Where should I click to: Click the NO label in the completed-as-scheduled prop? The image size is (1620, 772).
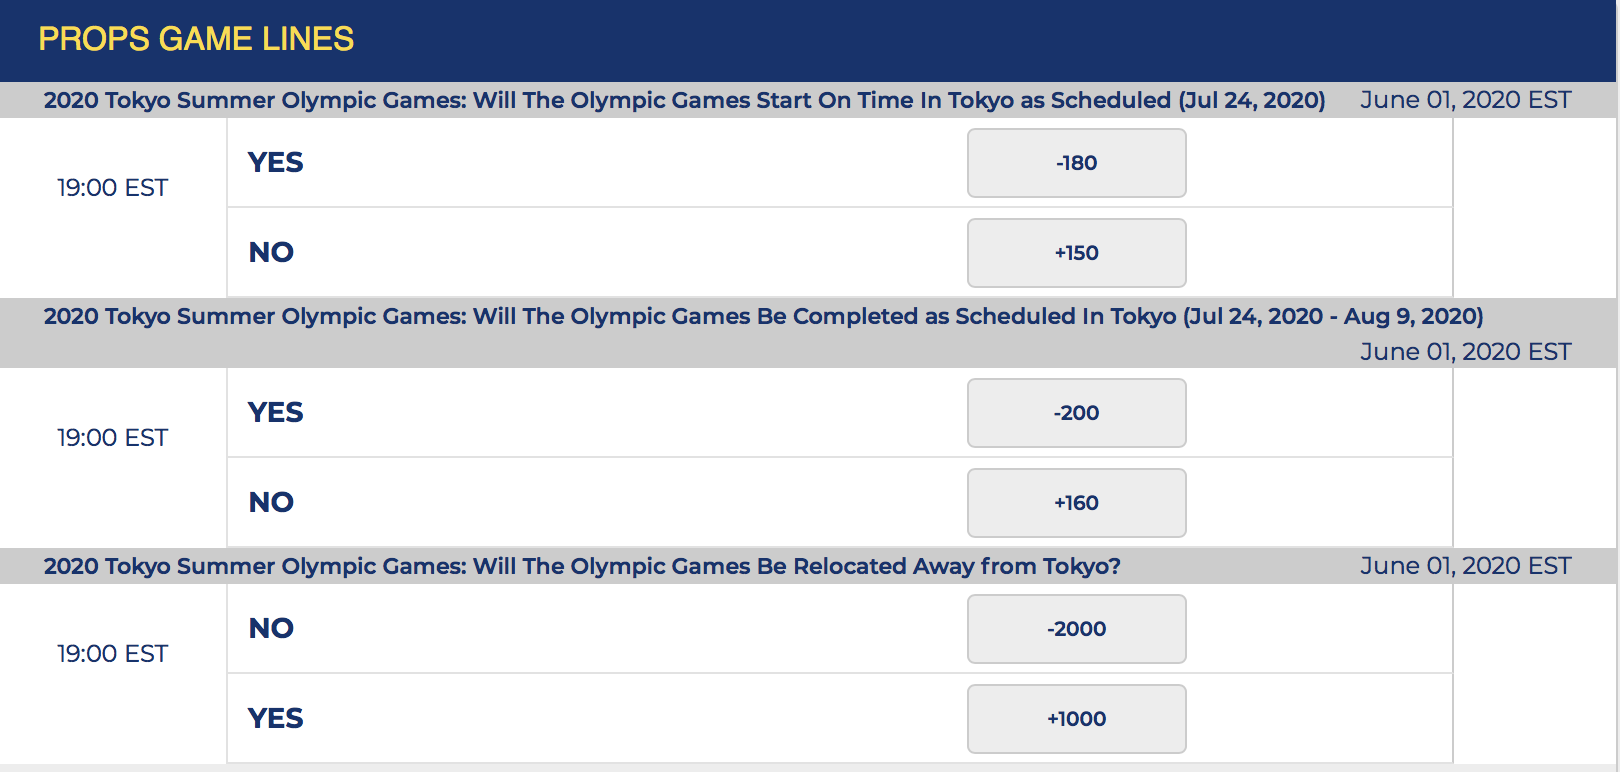click(x=271, y=502)
